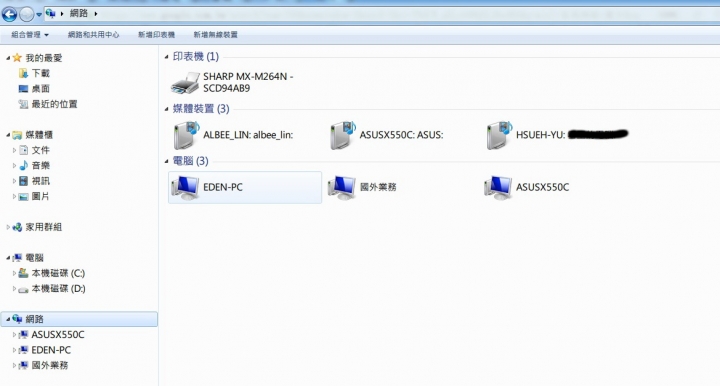The width and height of the screenshot is (720, 386).
Task: Expand the 圖片 library node
Action: click(14, 196)
